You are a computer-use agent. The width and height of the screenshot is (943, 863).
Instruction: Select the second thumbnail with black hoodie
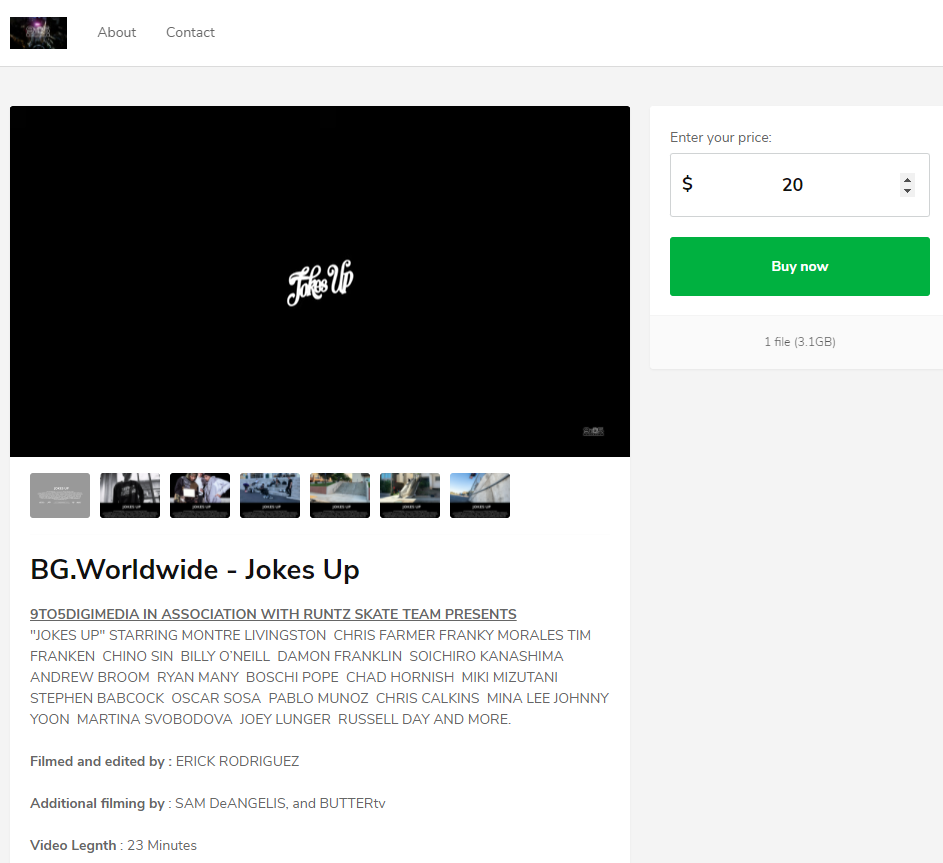coord(130,495)
